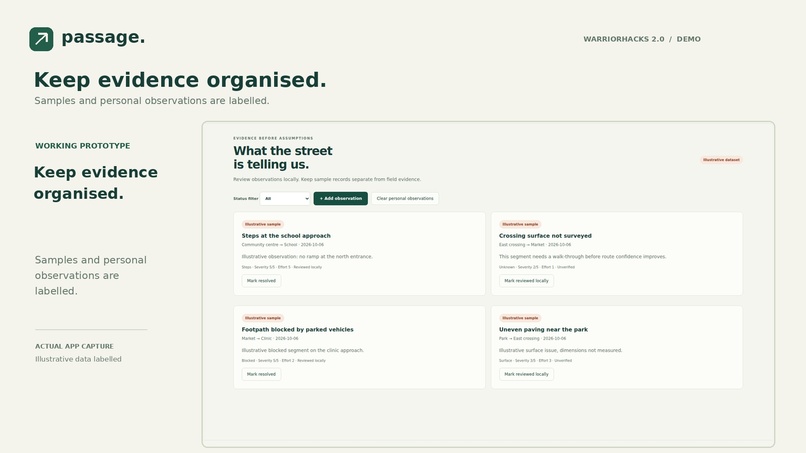Image resolution: width=806 pixels, height=453 pixels.
Task: Select the 'Steps at the school approach' title
Action: pyautogui.click(x=286, y=235)
